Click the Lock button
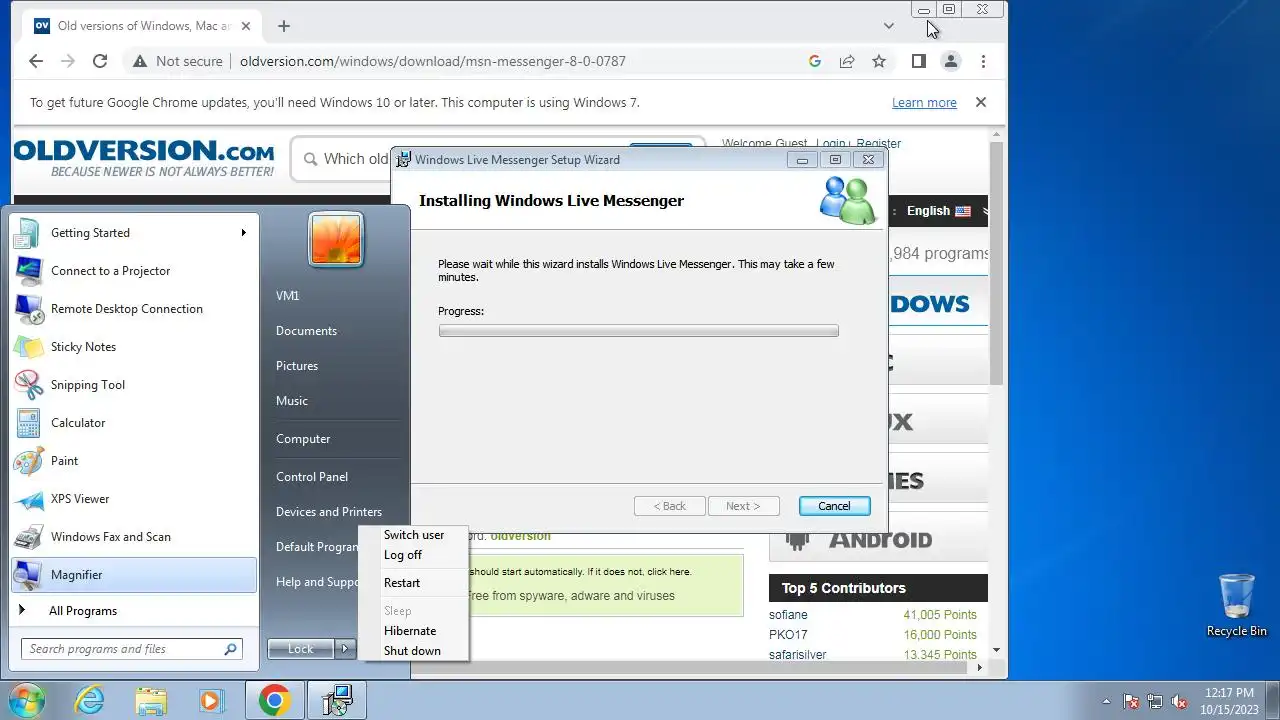1280x720 pixels. click(301, 649)
